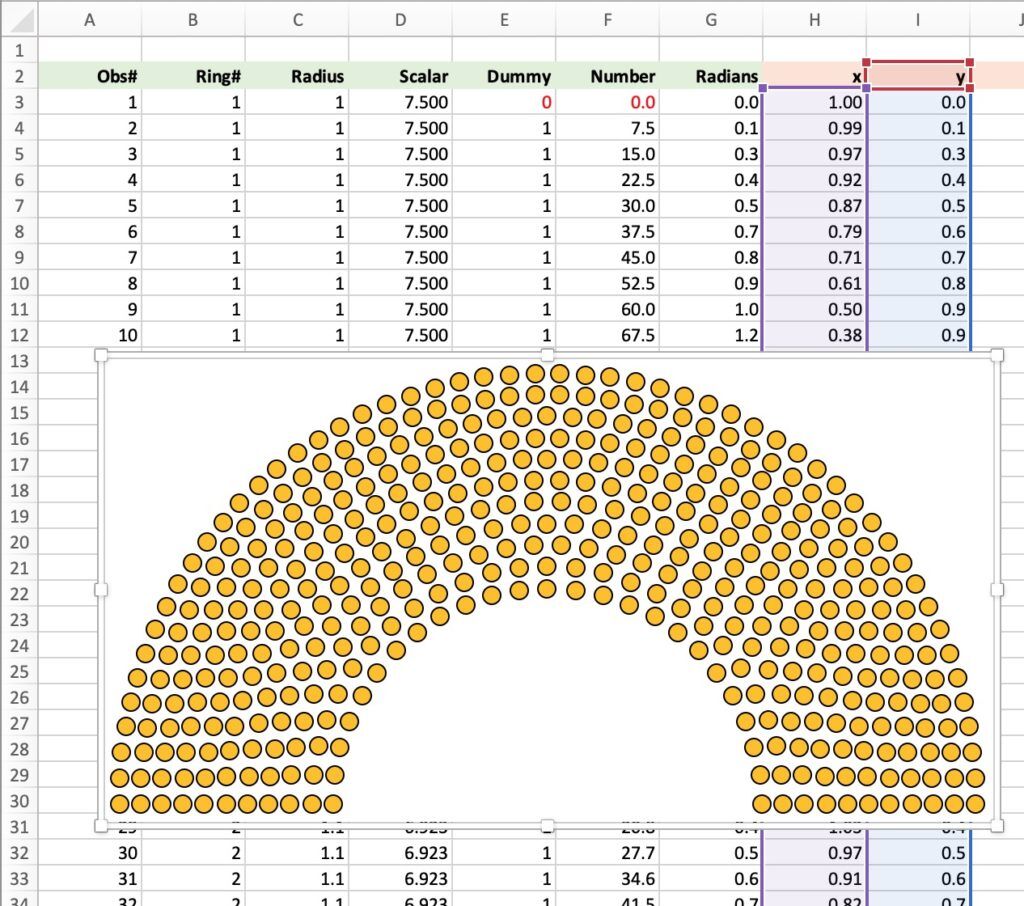Image resolution: width=1024 pixels, height=906 pixels.
Task: Select cell with Number value 45.0
Action: (607, 257)
